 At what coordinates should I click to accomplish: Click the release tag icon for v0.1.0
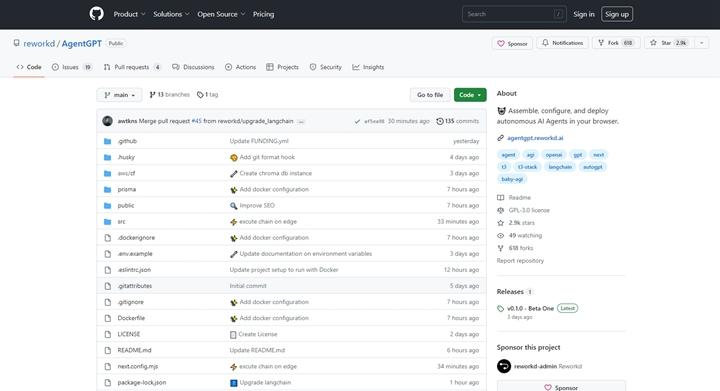501,308
